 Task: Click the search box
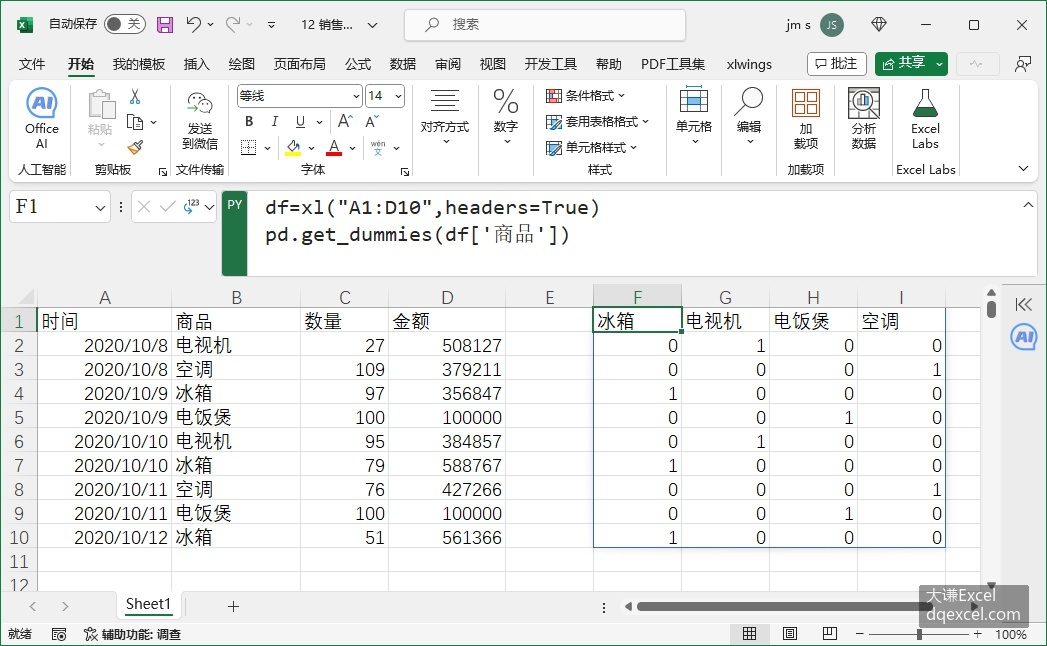point(545,25)
